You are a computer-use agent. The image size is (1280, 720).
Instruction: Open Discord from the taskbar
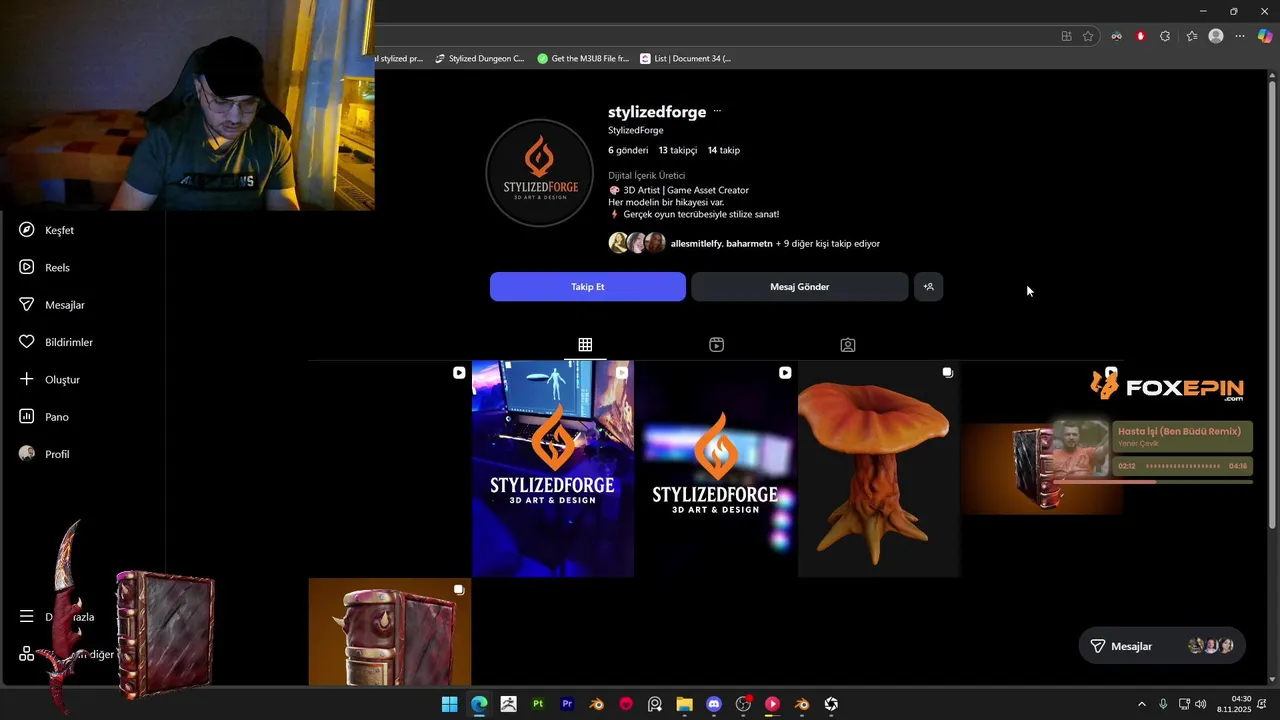point(714,704)
